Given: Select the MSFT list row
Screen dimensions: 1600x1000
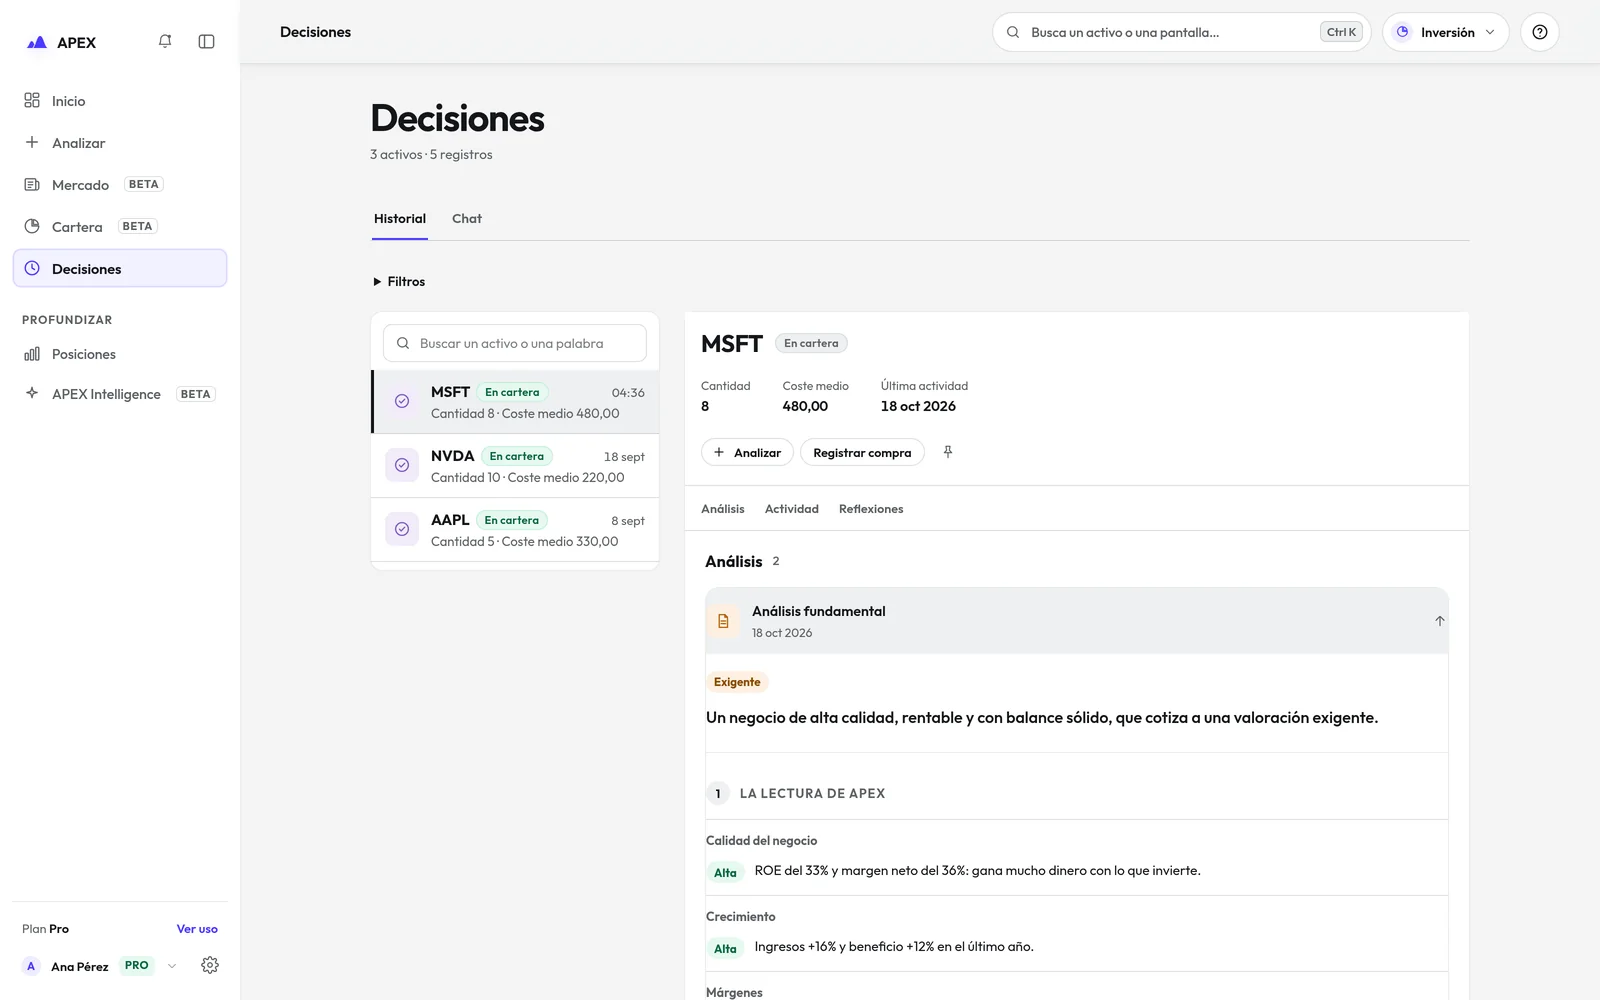Looking at the screenshot, I should [x=515, y=402].
